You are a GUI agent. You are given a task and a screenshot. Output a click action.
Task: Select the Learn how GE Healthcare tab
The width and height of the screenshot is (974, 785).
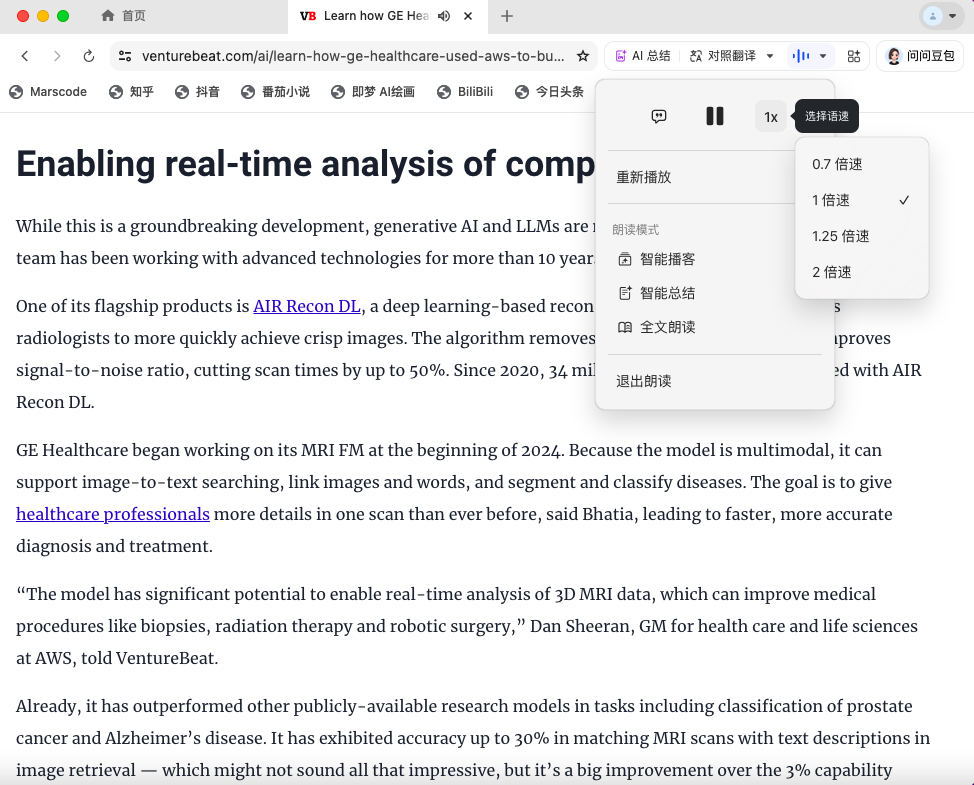coord(375,16)
